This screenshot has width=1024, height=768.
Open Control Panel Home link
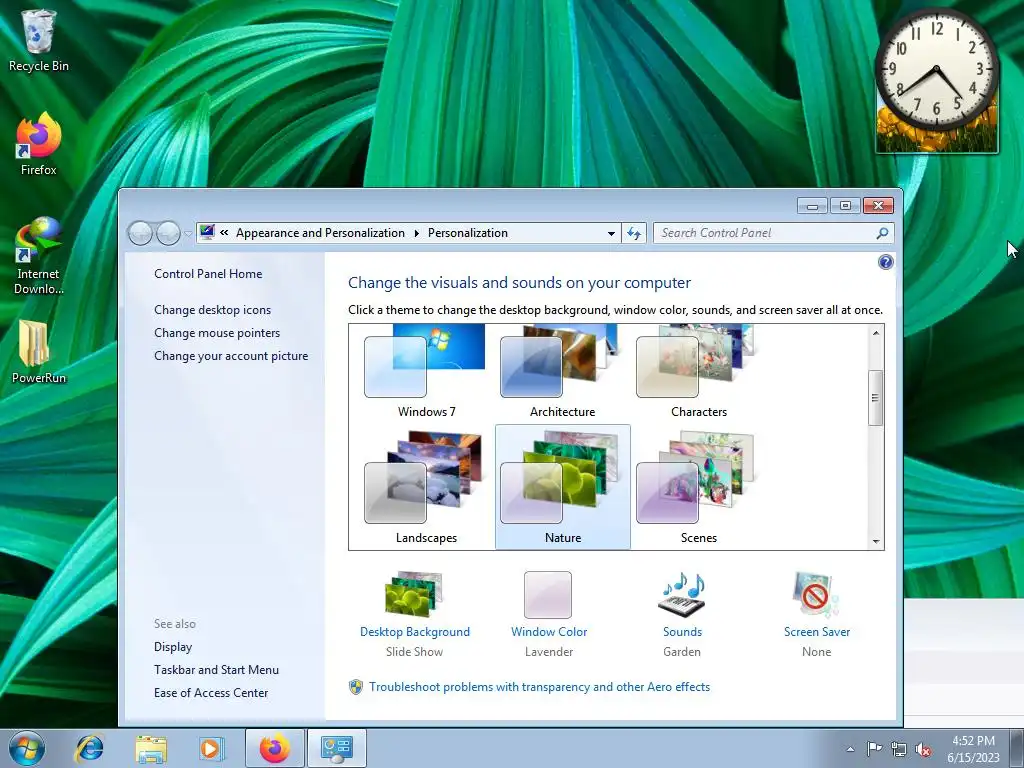[x=208, y=274]
